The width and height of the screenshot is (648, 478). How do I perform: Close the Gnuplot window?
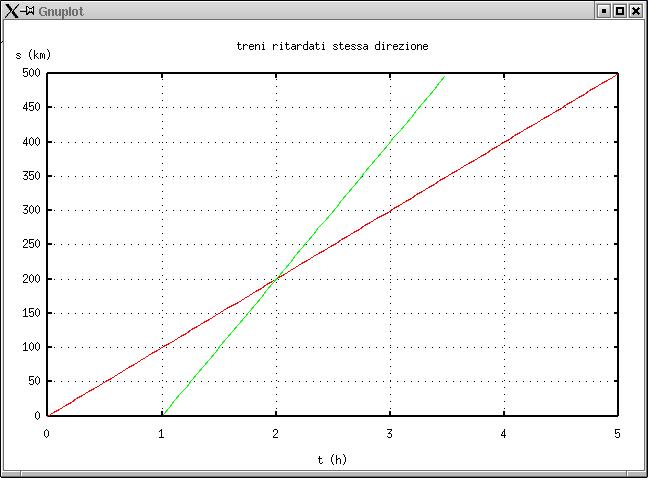(636, 10)
